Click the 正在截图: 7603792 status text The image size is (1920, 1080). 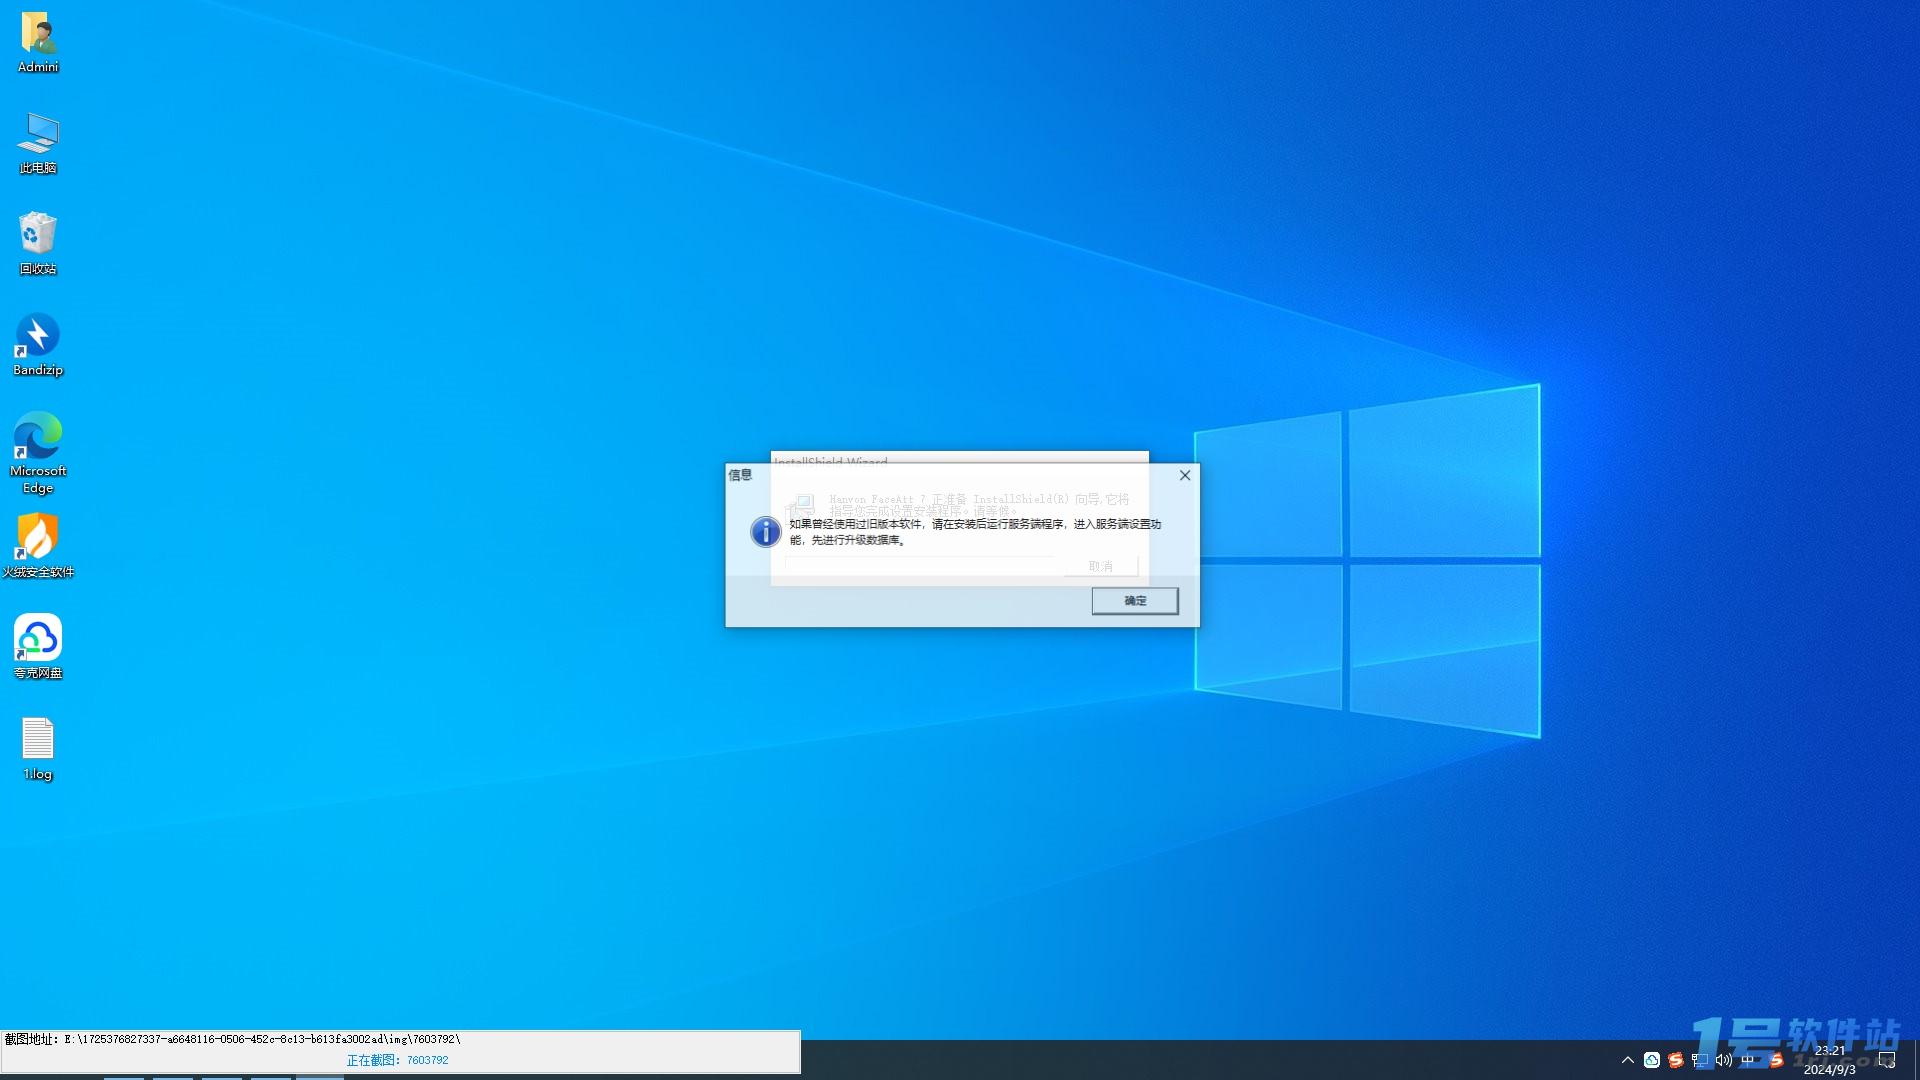[397, 1060]
